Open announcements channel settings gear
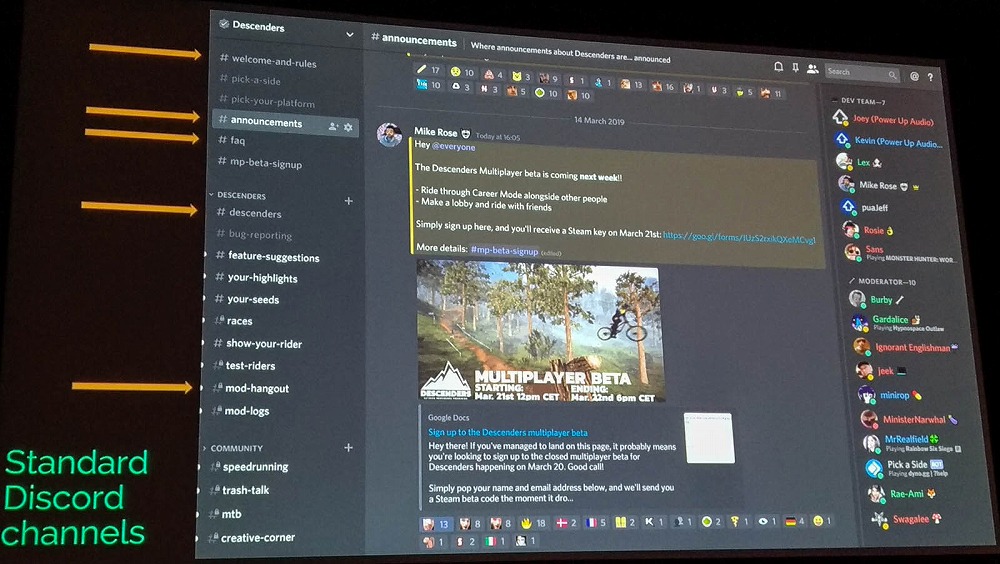The height and width of the screenshot is (564, 1000). click(348, 127)
